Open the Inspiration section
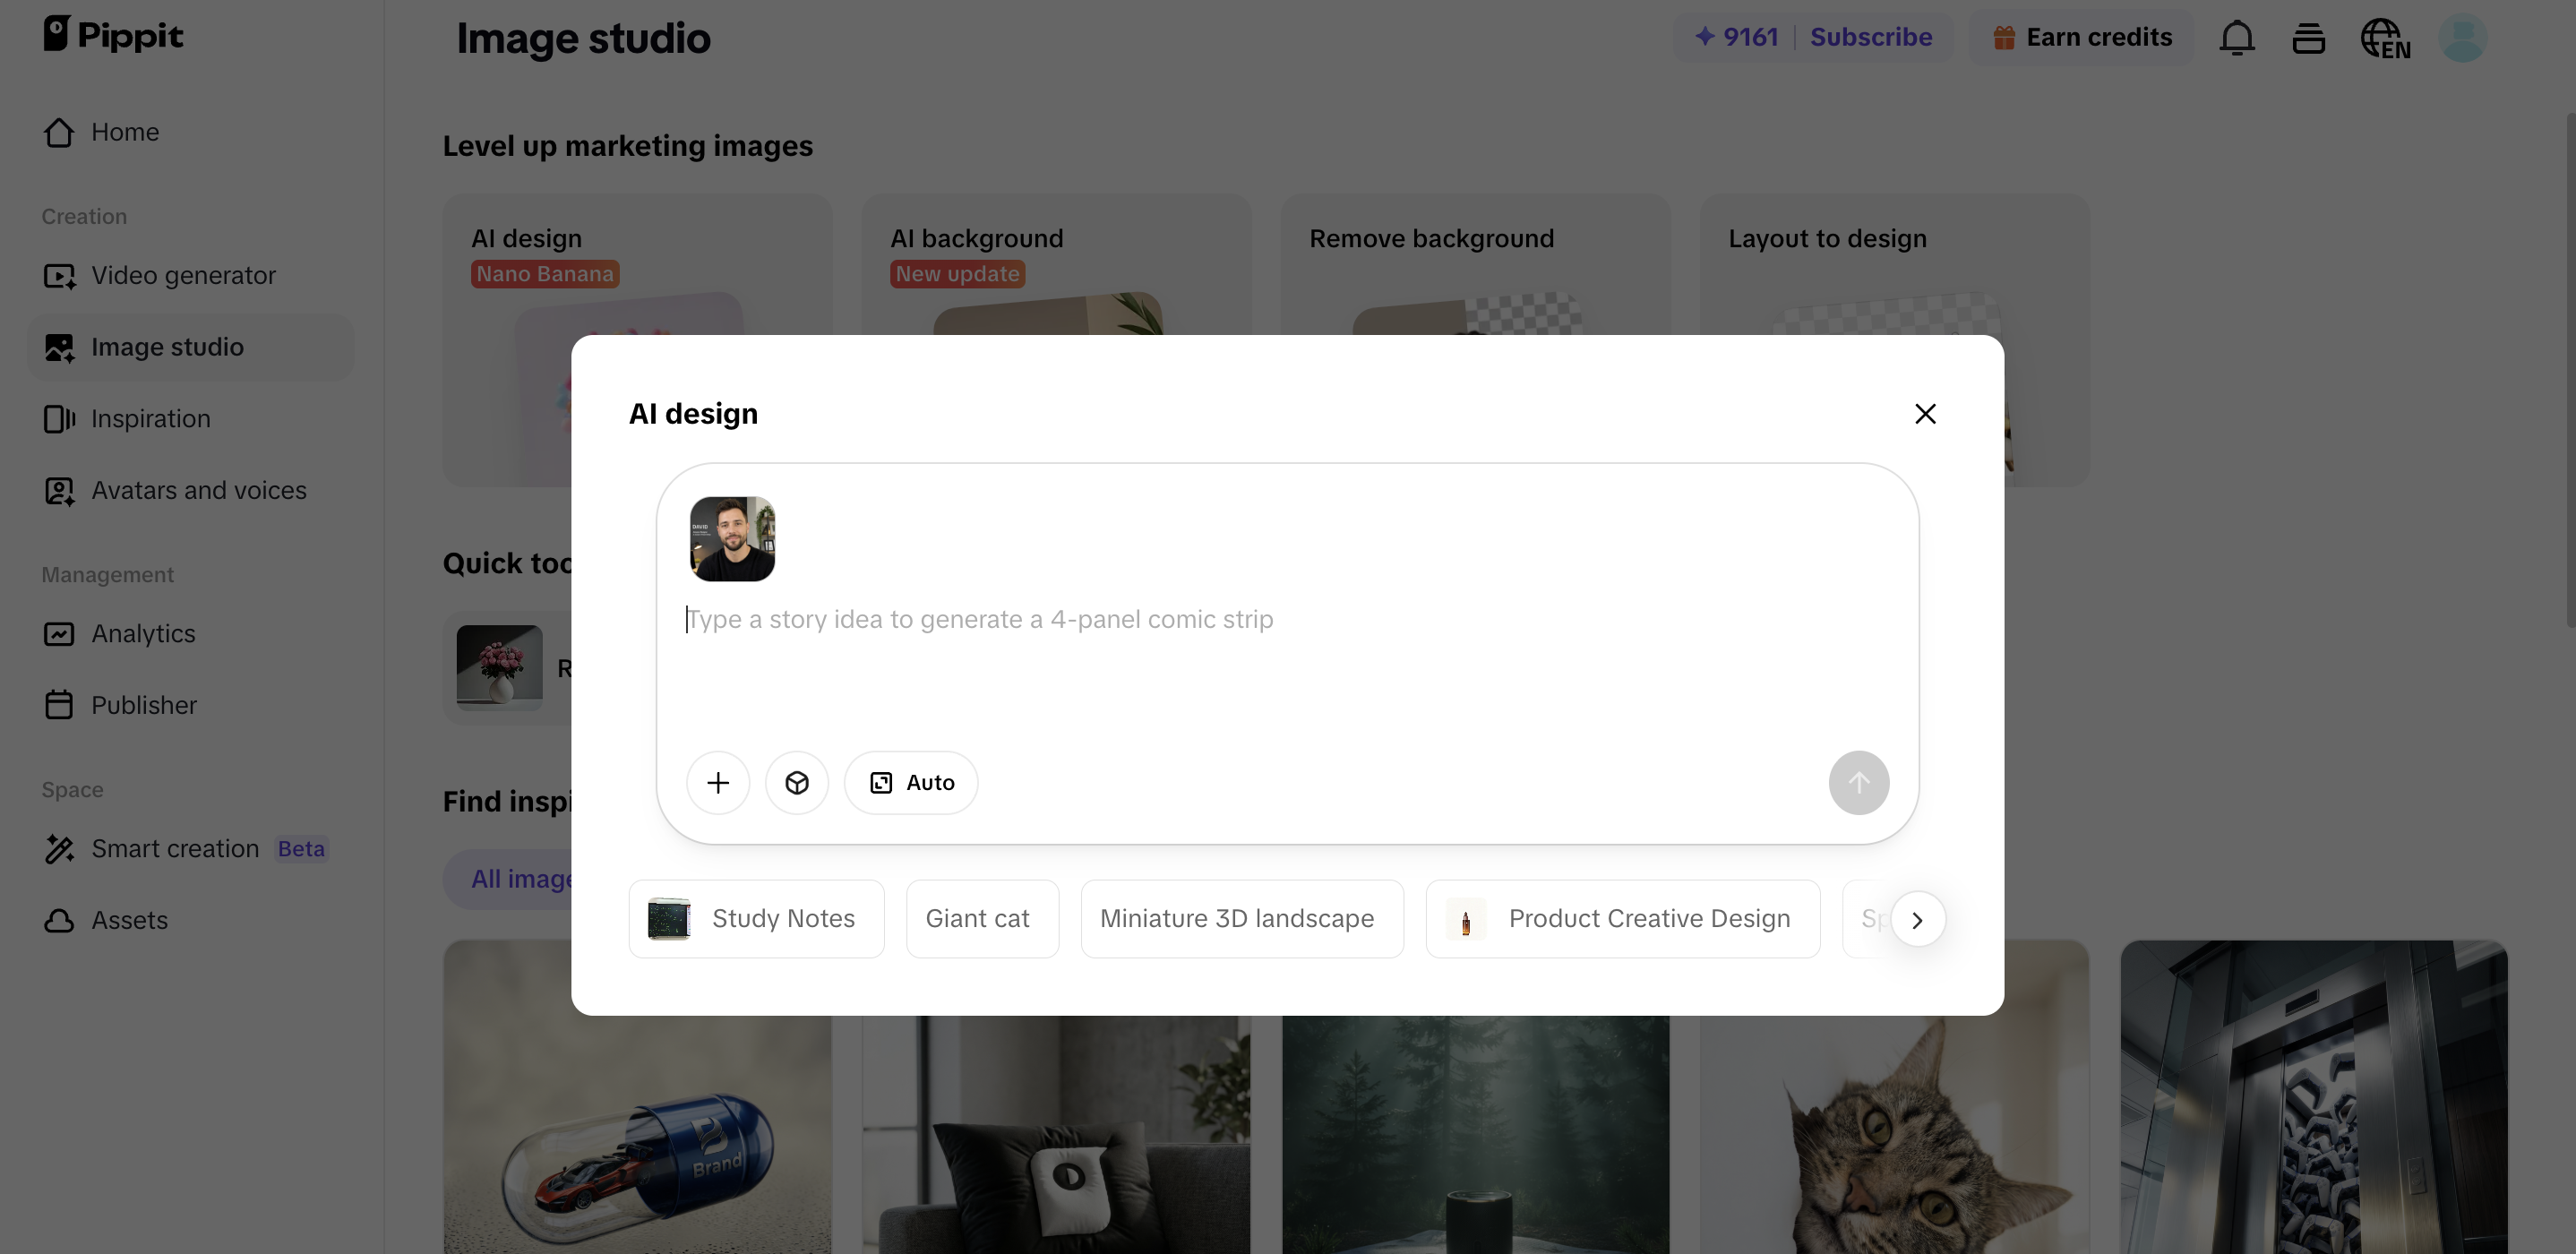Viewport: 2576px width, 1254px height. pos(190,419)
